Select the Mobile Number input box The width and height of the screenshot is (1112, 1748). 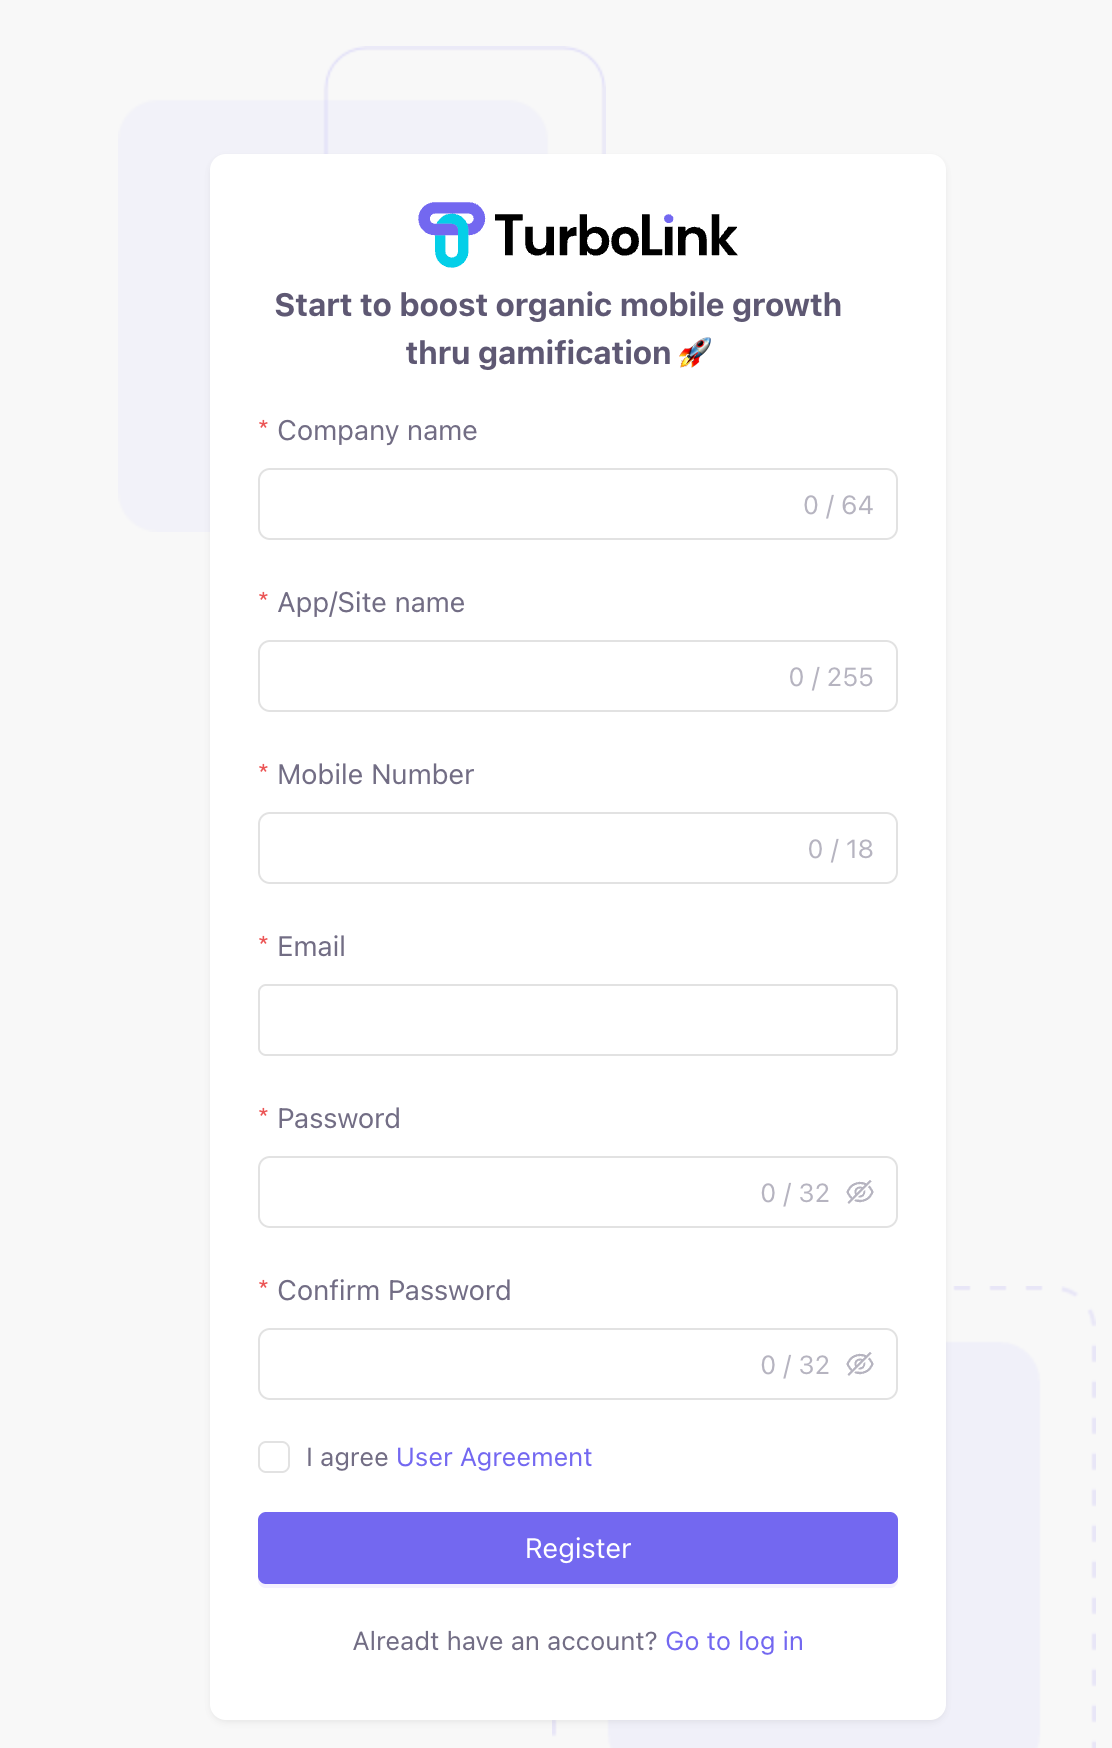pos(530,848)
